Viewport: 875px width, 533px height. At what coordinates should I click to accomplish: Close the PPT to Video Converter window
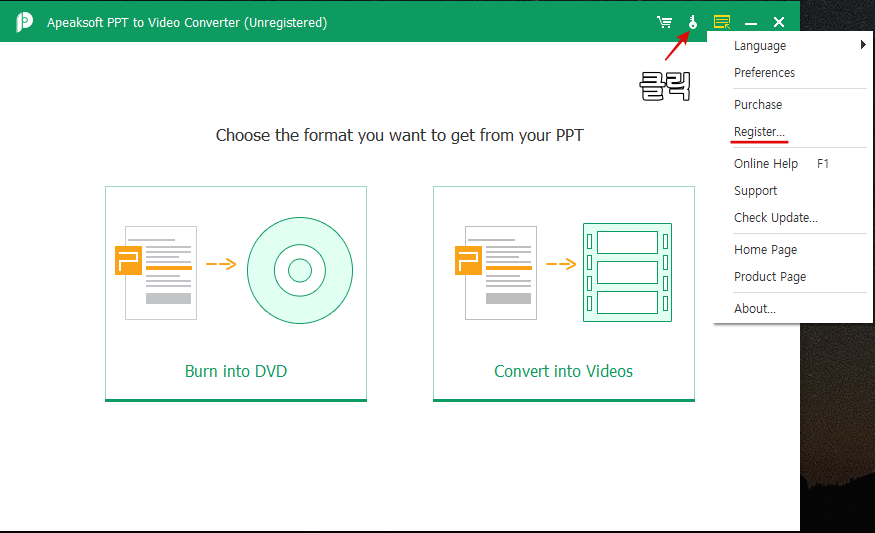coord(779,22)
